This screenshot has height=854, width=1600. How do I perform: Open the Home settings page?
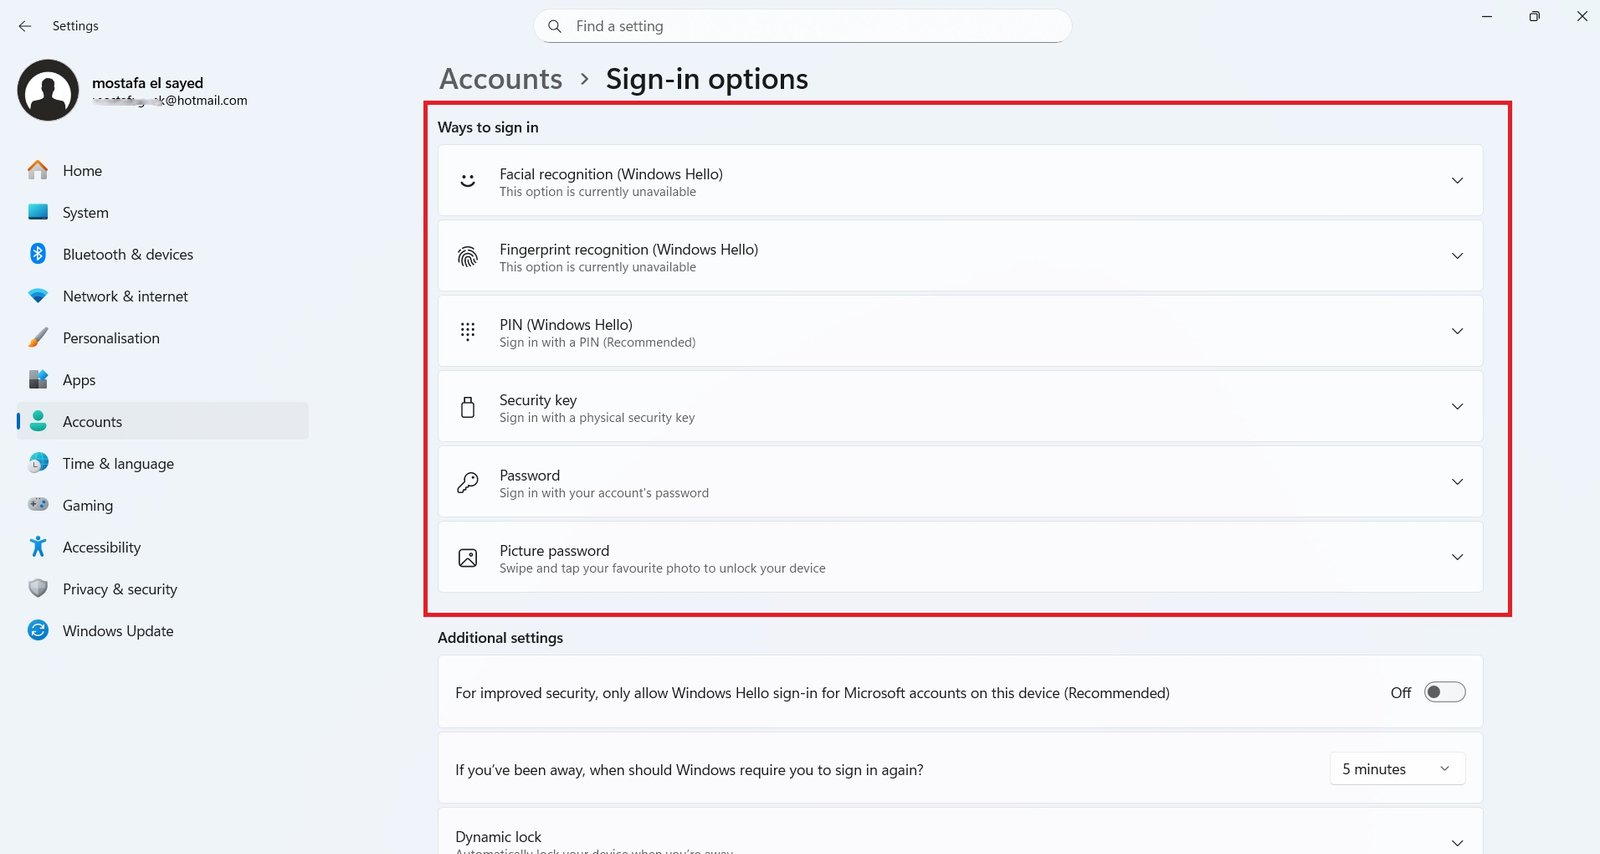(x=163, y=171)
